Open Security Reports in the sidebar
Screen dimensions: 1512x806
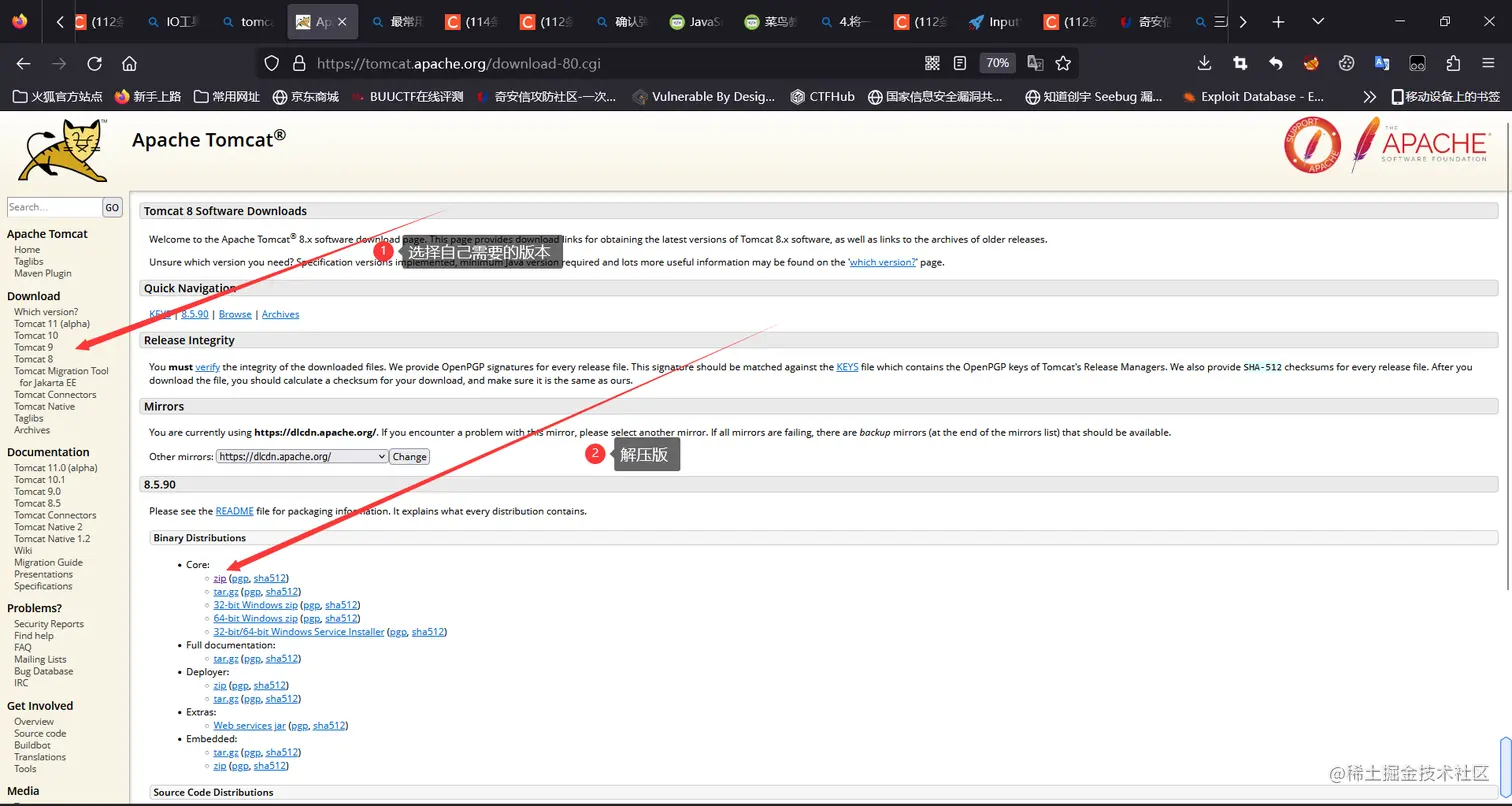pos(49,624)
